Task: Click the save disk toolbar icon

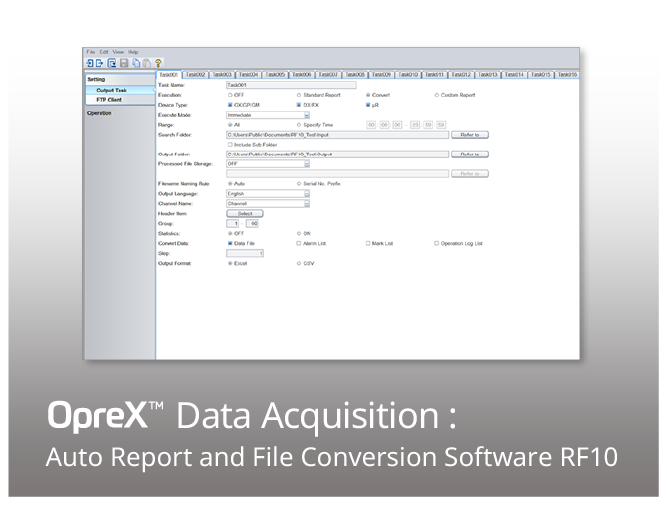Action: pos(124,63)
